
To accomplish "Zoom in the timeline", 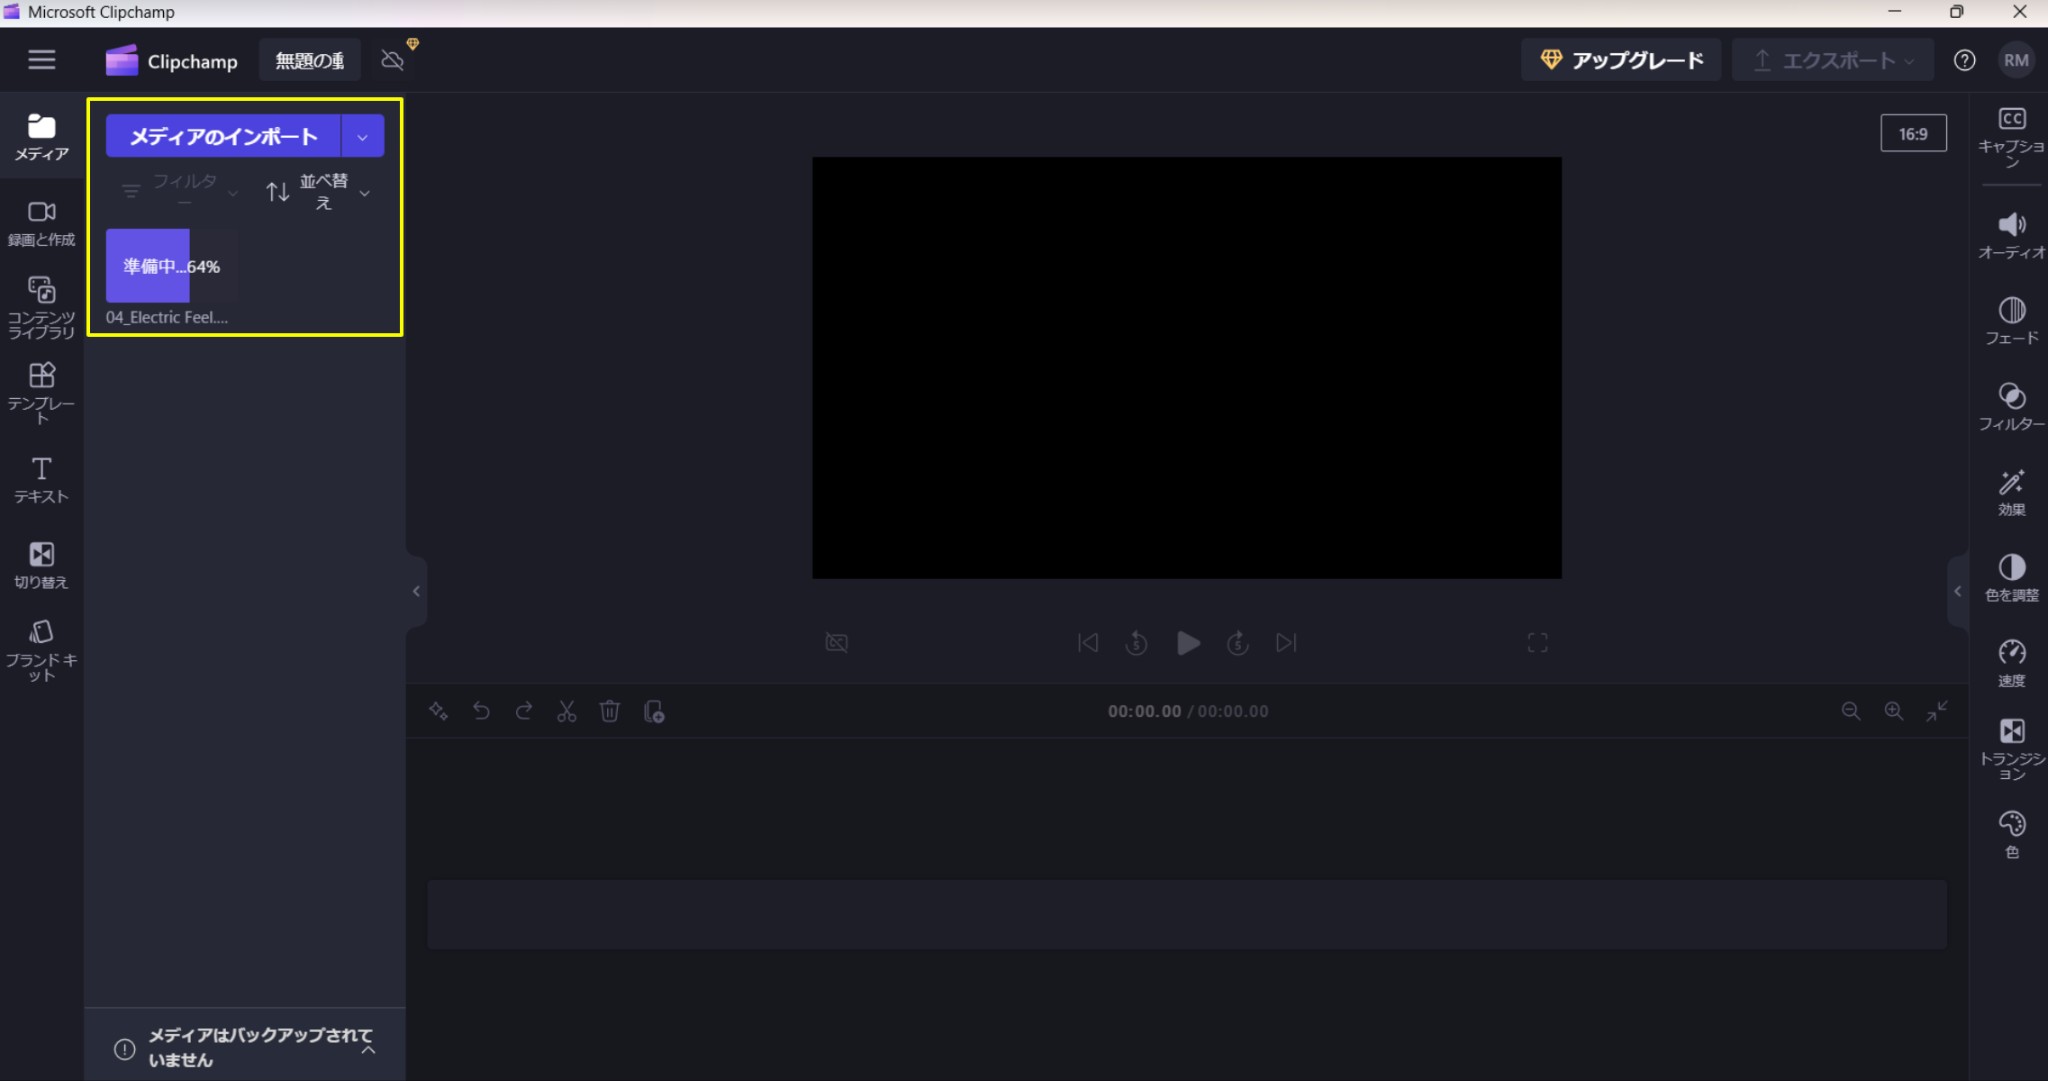I will [x=1893, y=711].
